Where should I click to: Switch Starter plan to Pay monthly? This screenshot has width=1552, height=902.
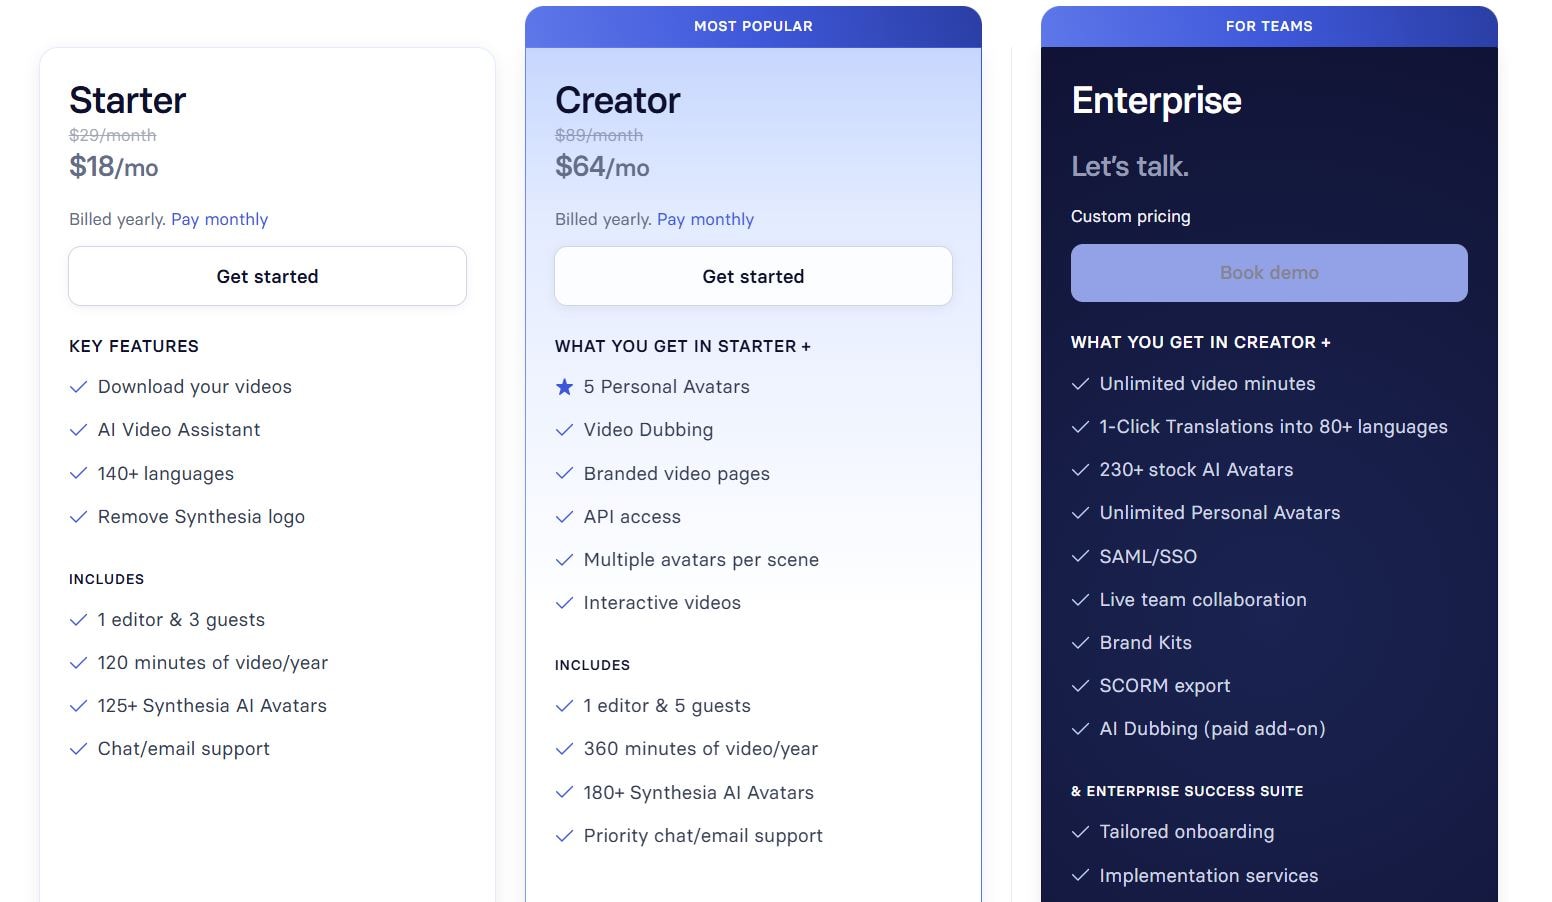point(219,219)
